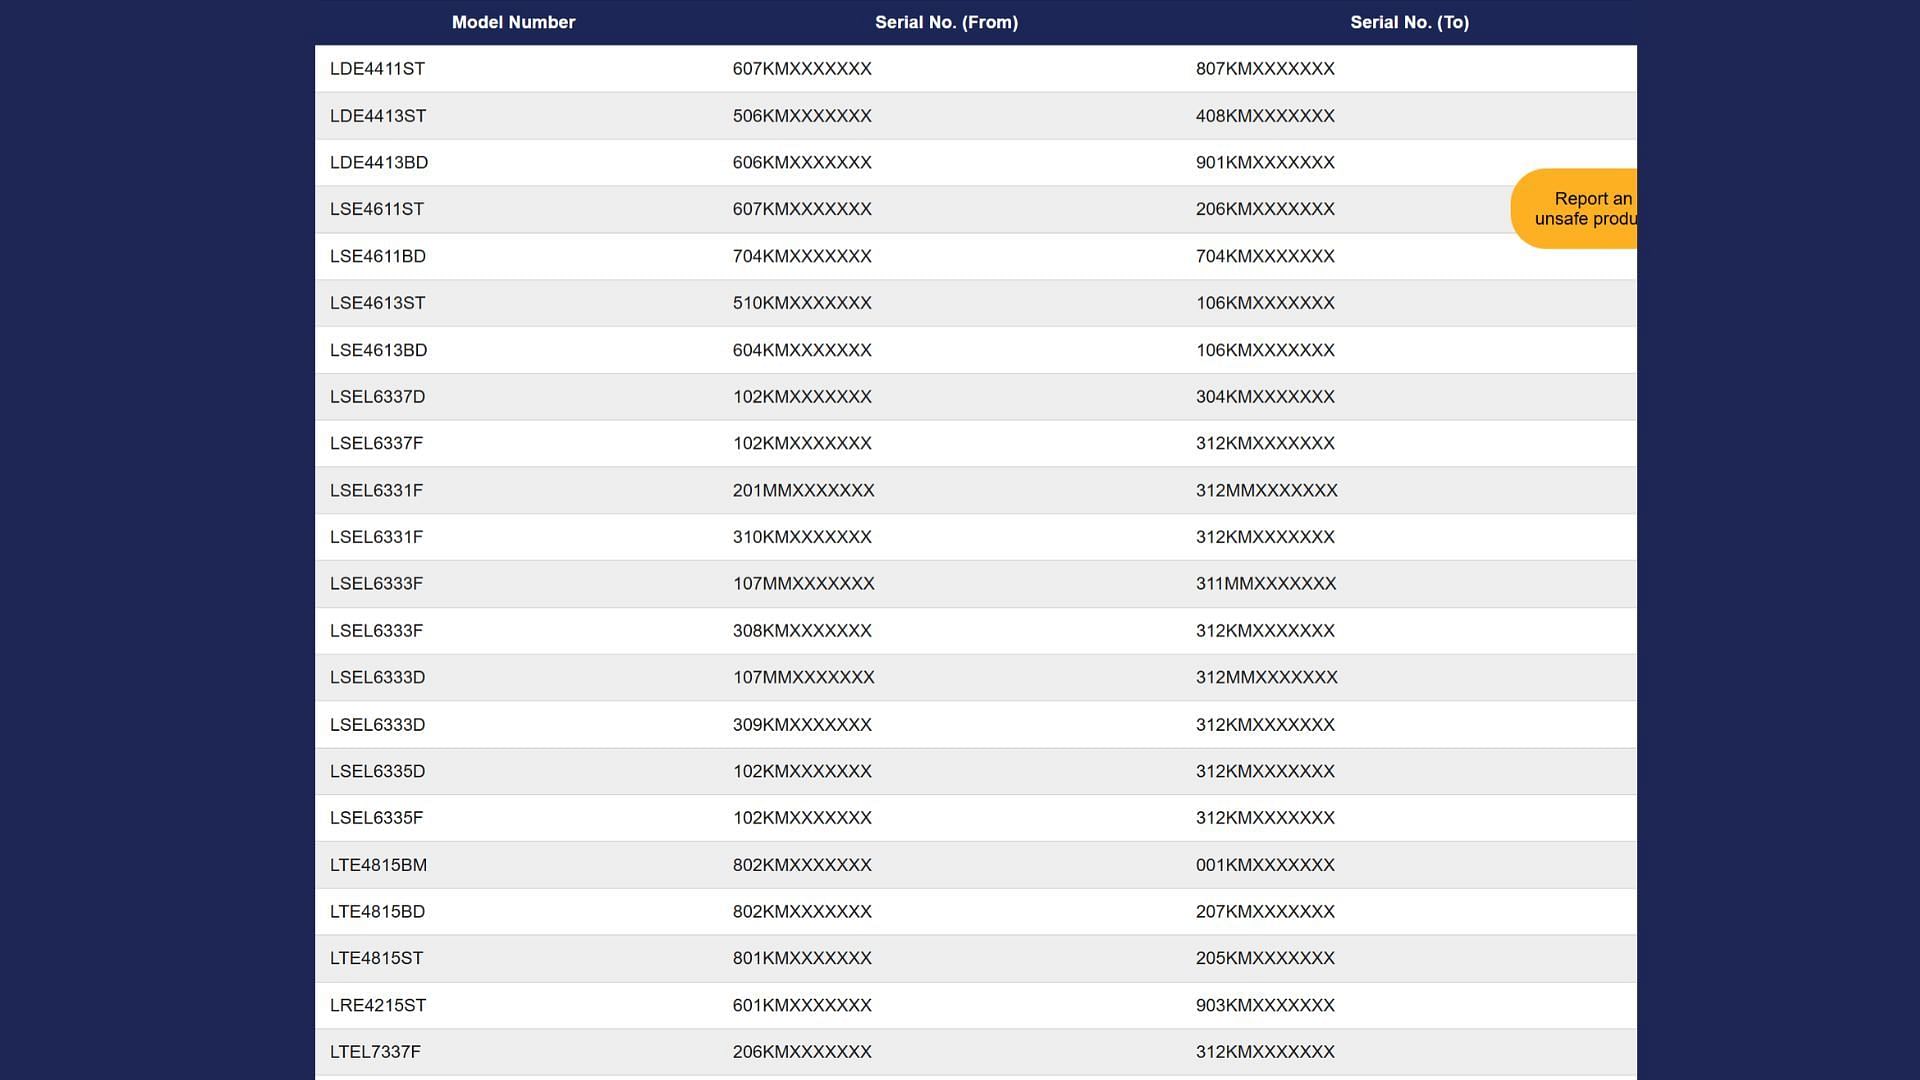Click serial to 903KMXXXXXXX for LRE4215ST
Screen dimensions: 1920x1080
click(1265, 1005)
